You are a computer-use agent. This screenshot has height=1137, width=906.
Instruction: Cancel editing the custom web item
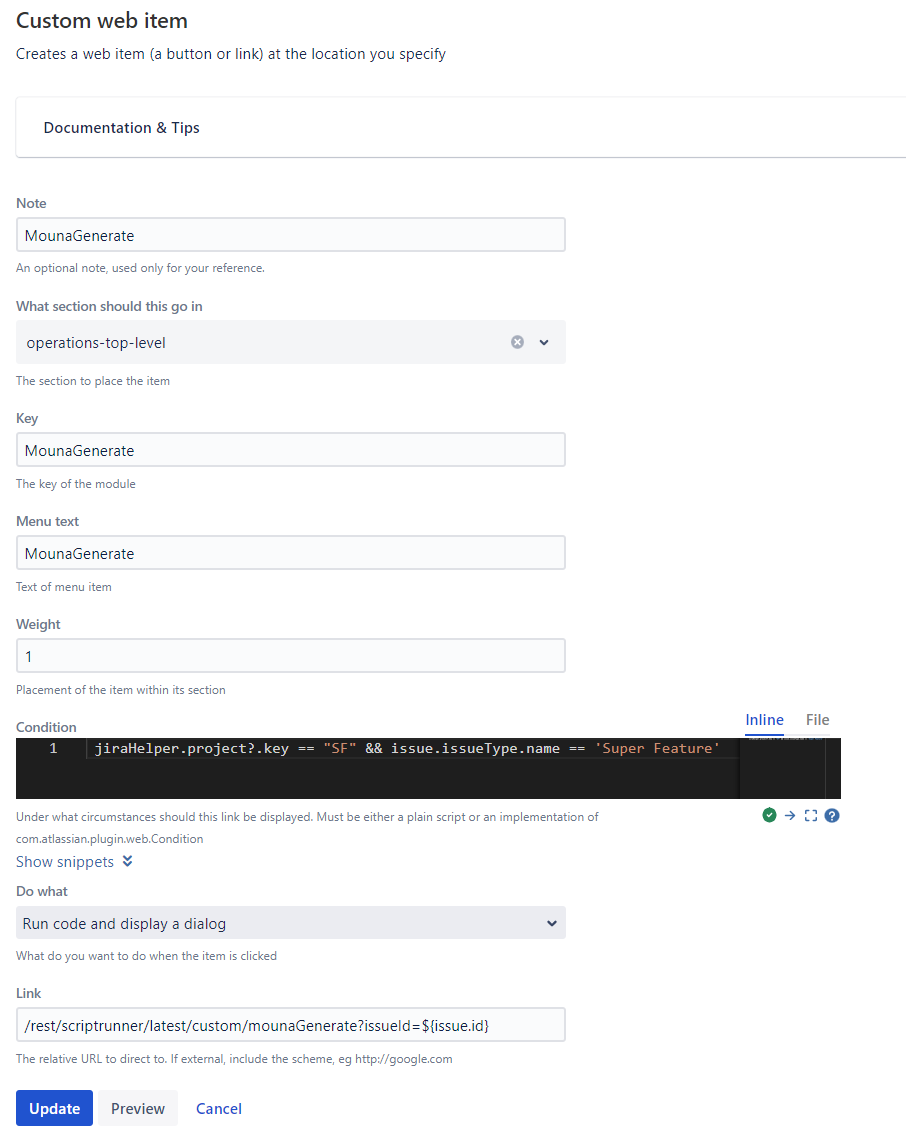pos(219,1108)
